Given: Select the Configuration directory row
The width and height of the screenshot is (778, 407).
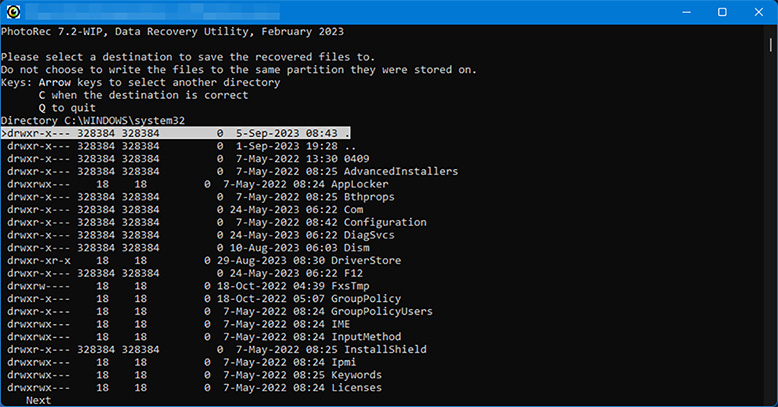Looking at the screenshot, I should pyautogui.click(x=217, y=222).
